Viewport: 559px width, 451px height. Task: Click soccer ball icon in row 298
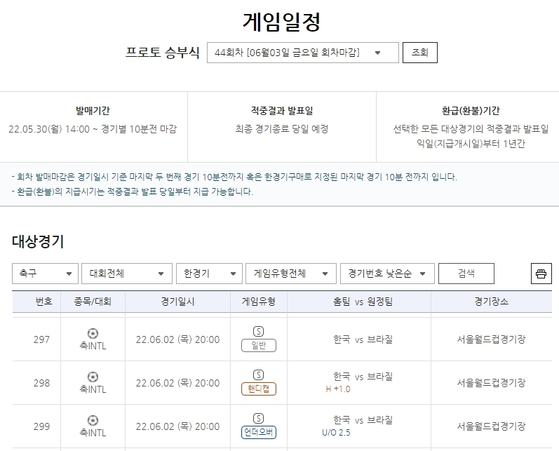tap(93, 377)
